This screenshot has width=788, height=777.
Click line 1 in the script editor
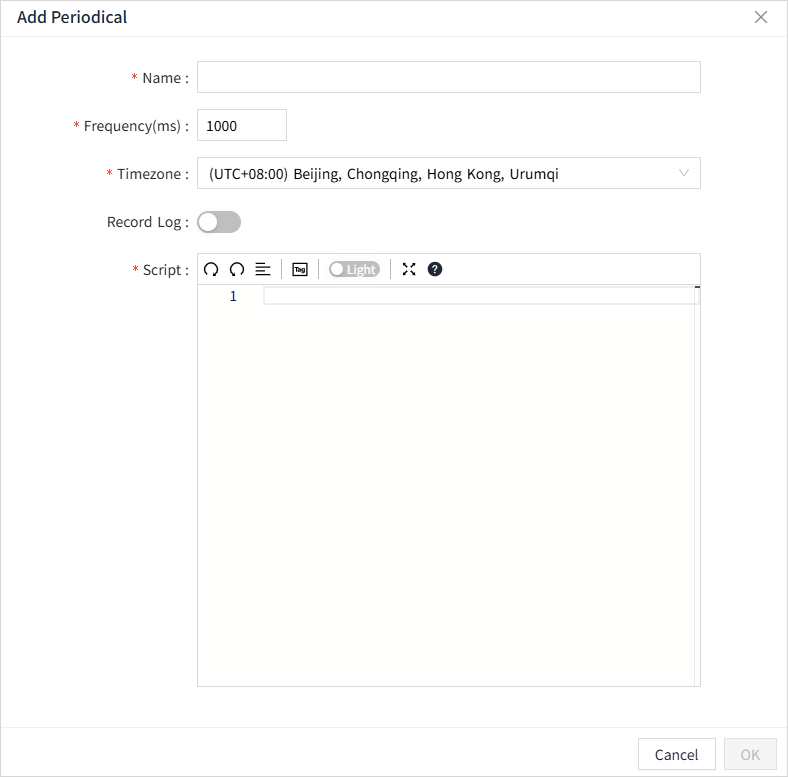pyautogui.click(x=480, y=296)
